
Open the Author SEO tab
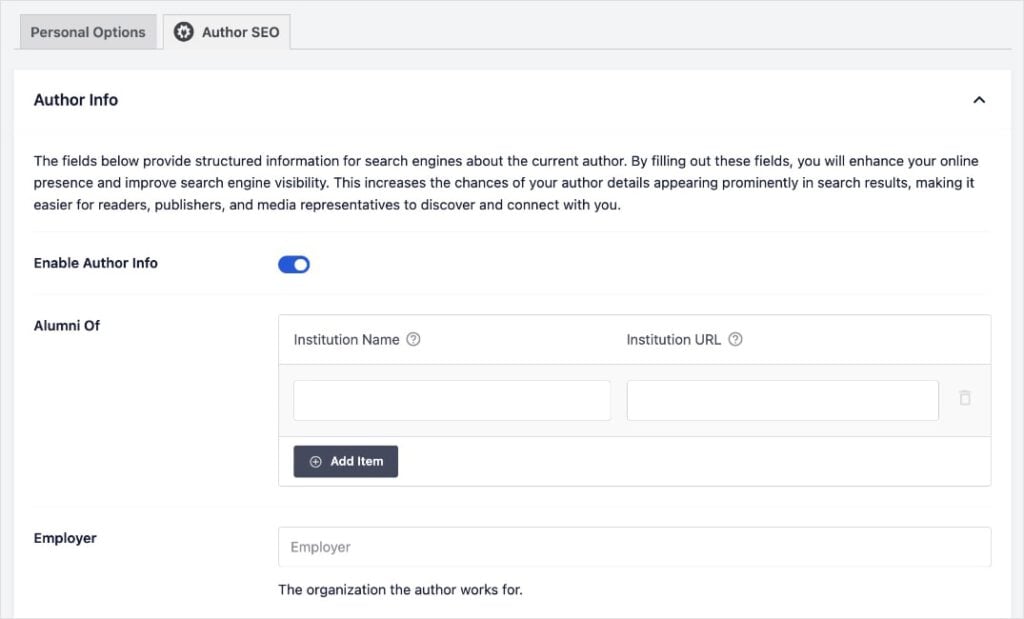click(227, 31)
